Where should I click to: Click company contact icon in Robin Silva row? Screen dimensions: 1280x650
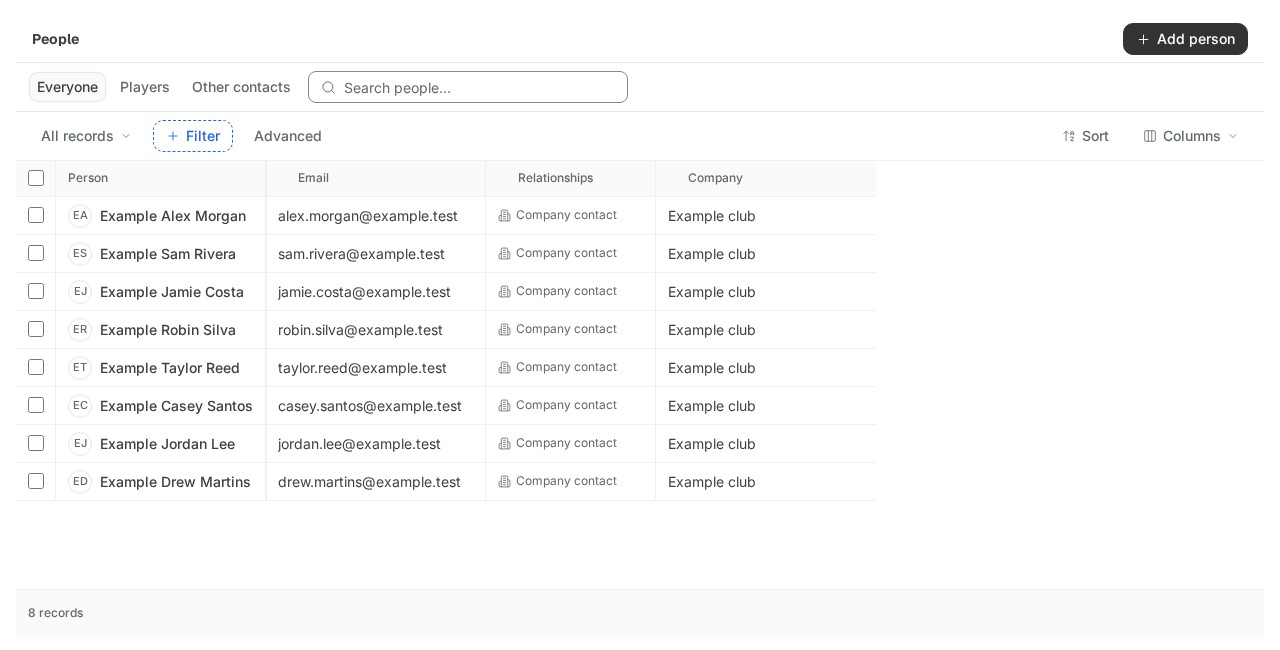pos(504,329)
